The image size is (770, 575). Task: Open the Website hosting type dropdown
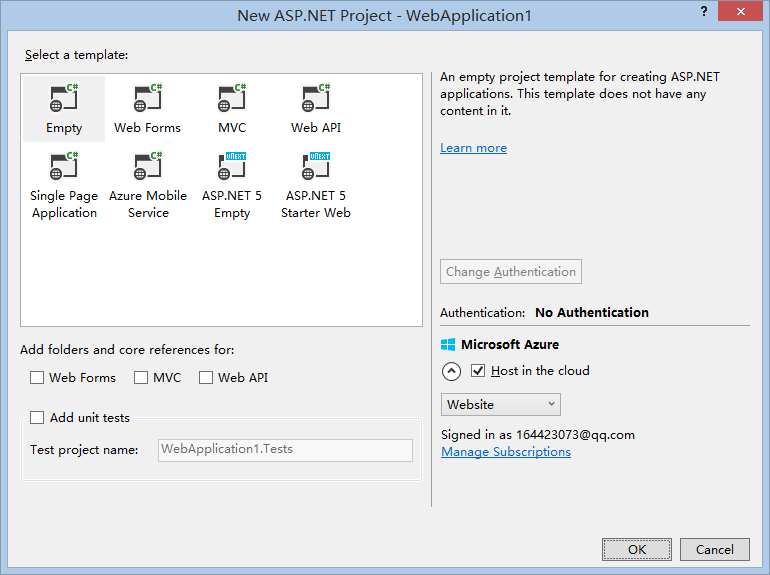pos(500,405)
